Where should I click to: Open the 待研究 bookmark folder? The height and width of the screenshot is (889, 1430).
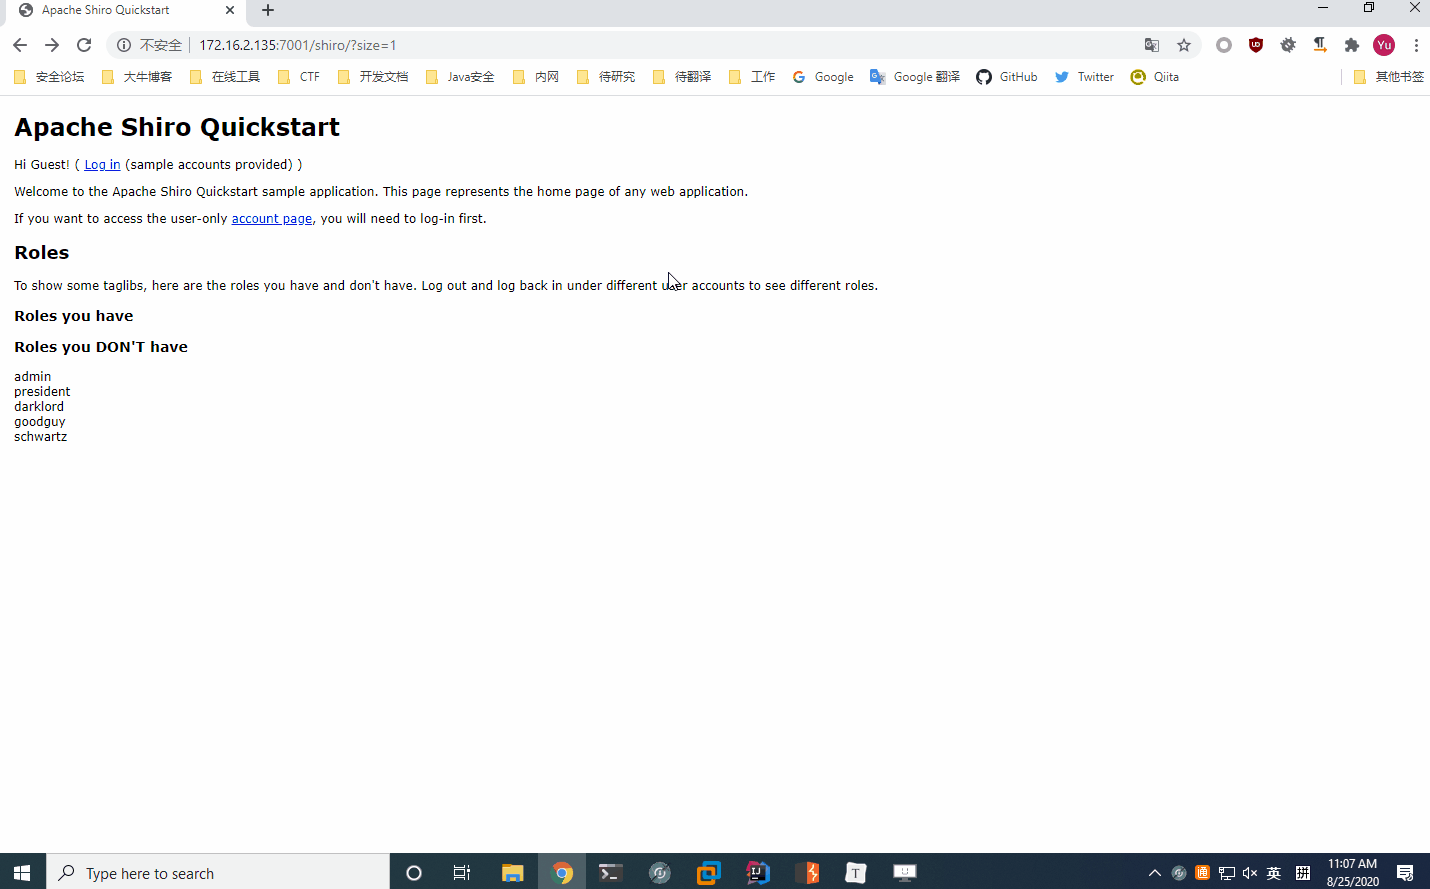(x=606, y=77)
